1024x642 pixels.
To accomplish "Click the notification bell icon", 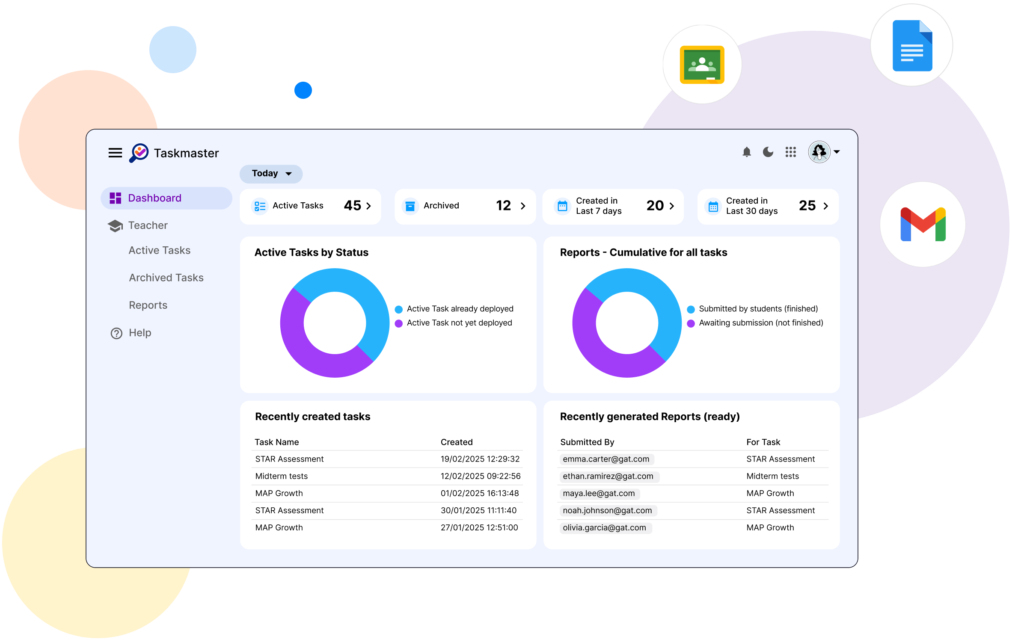I will tap(746, 152).
